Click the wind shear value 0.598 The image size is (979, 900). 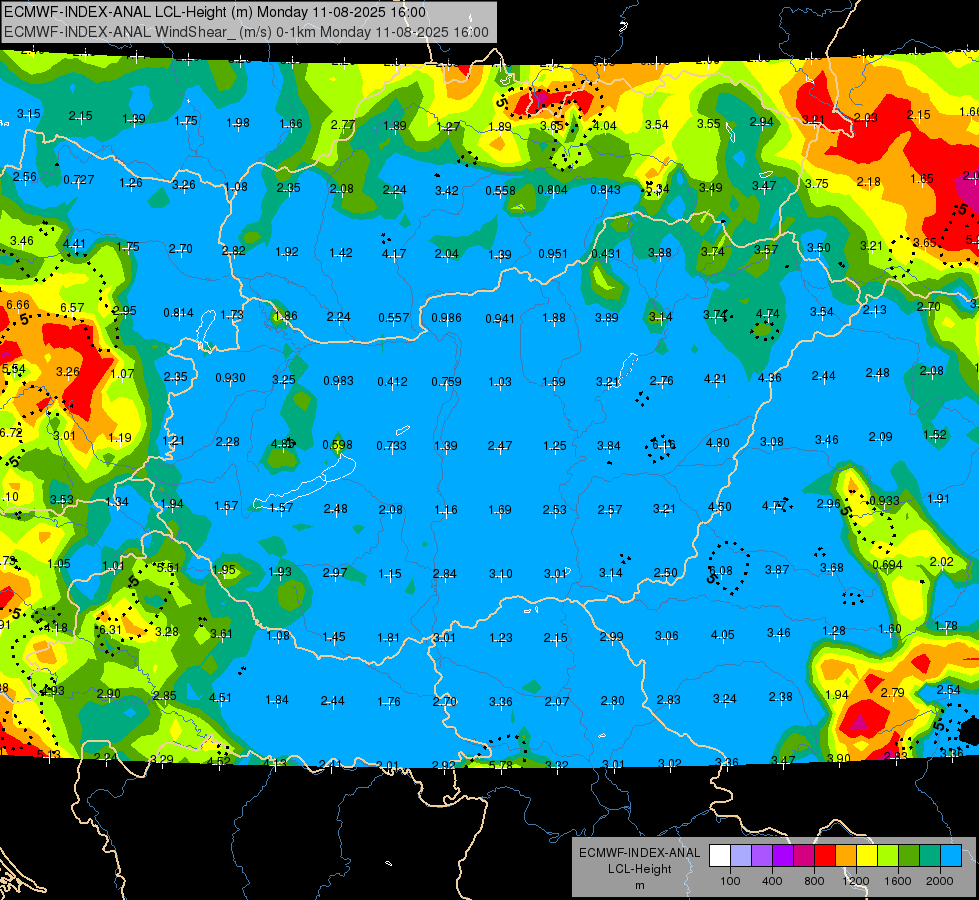[337, 445]
